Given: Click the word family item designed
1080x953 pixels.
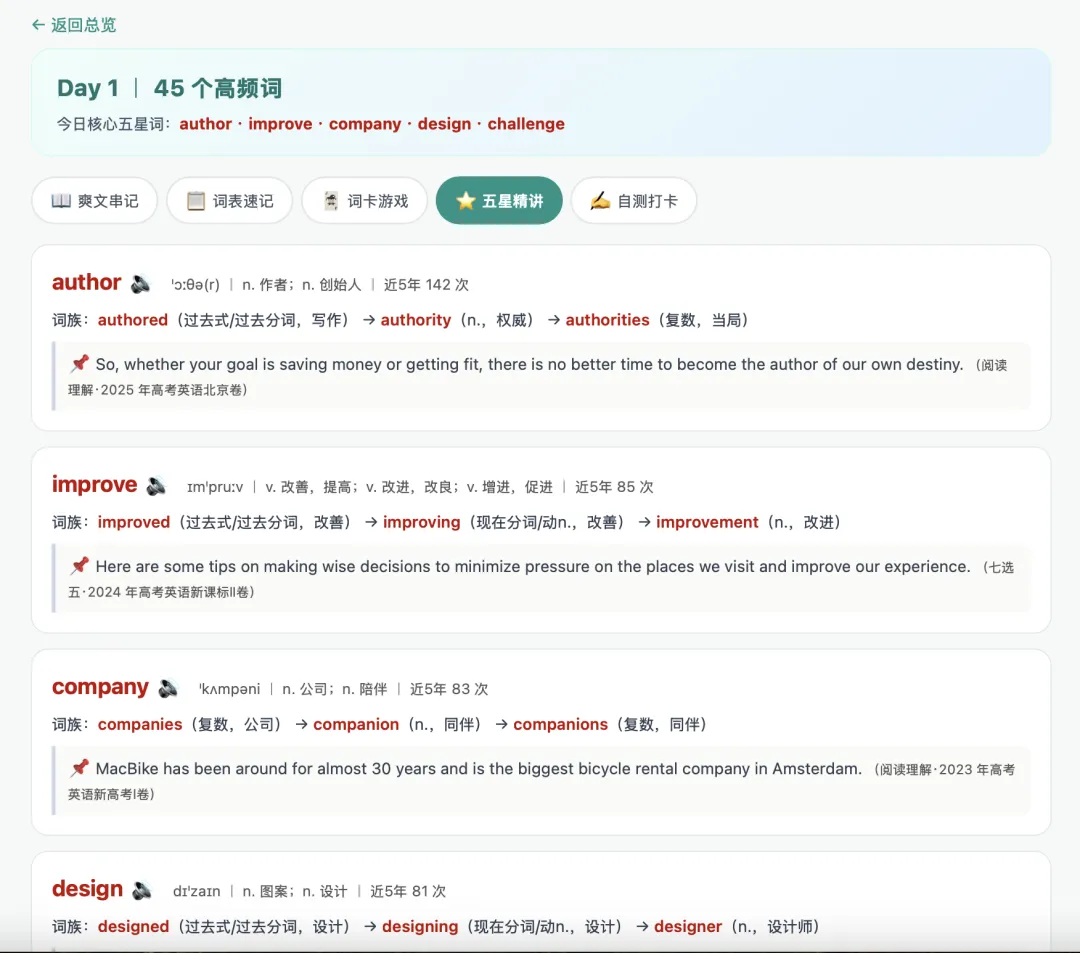Looking at the screenshot, I should [134, 927].
